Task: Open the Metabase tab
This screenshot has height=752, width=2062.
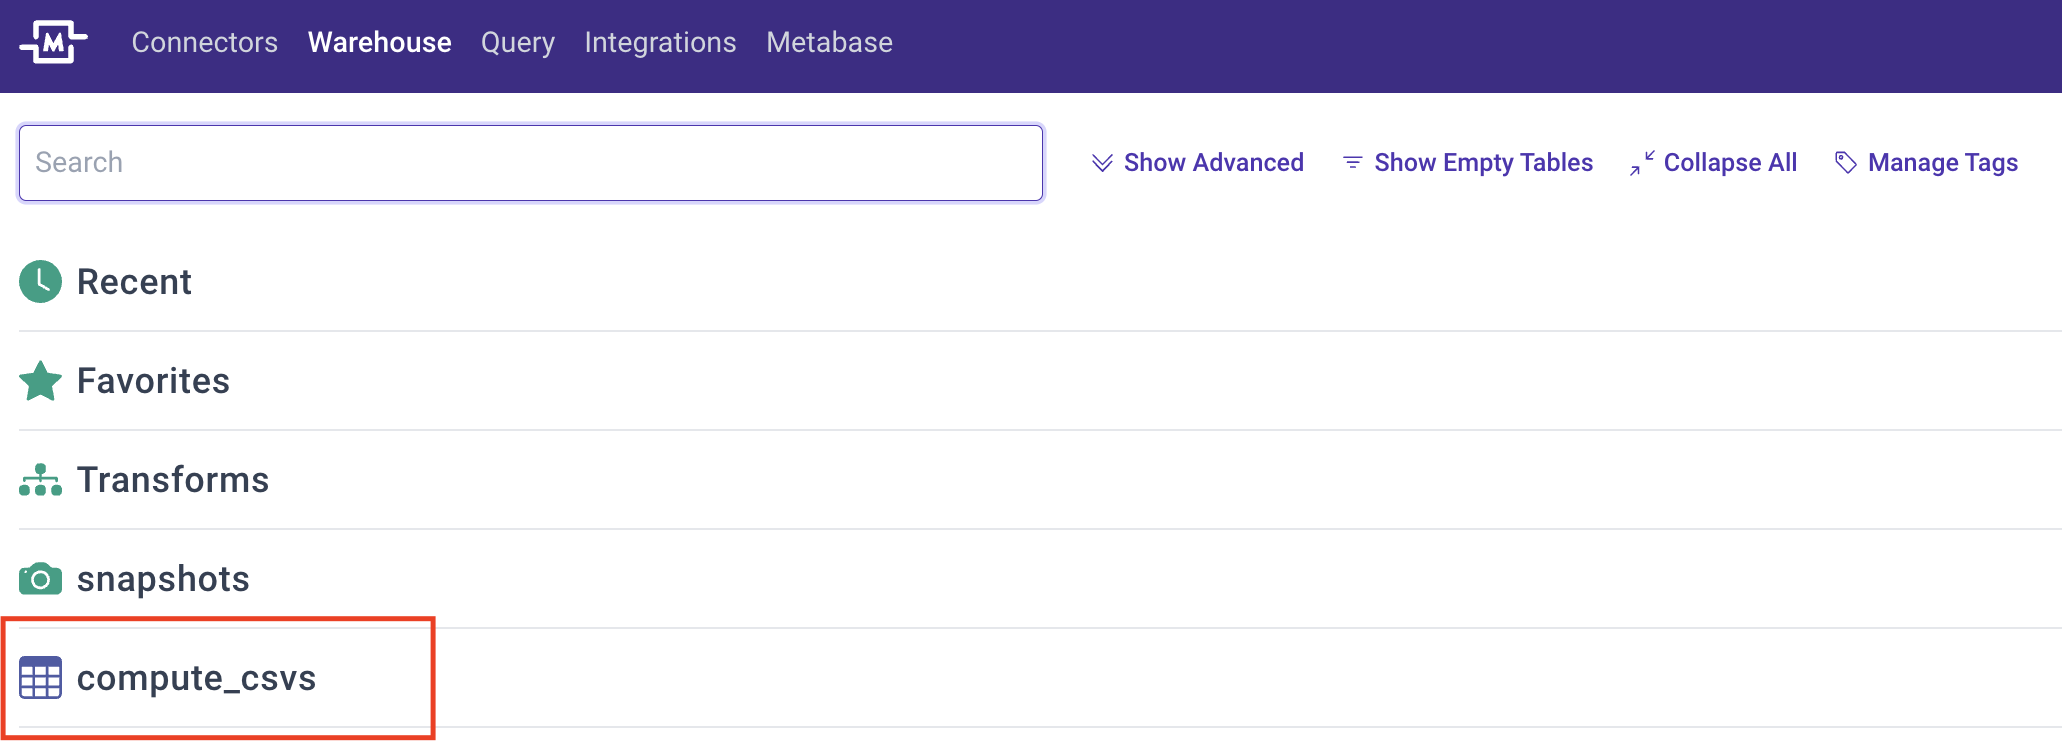Action: 830,42
